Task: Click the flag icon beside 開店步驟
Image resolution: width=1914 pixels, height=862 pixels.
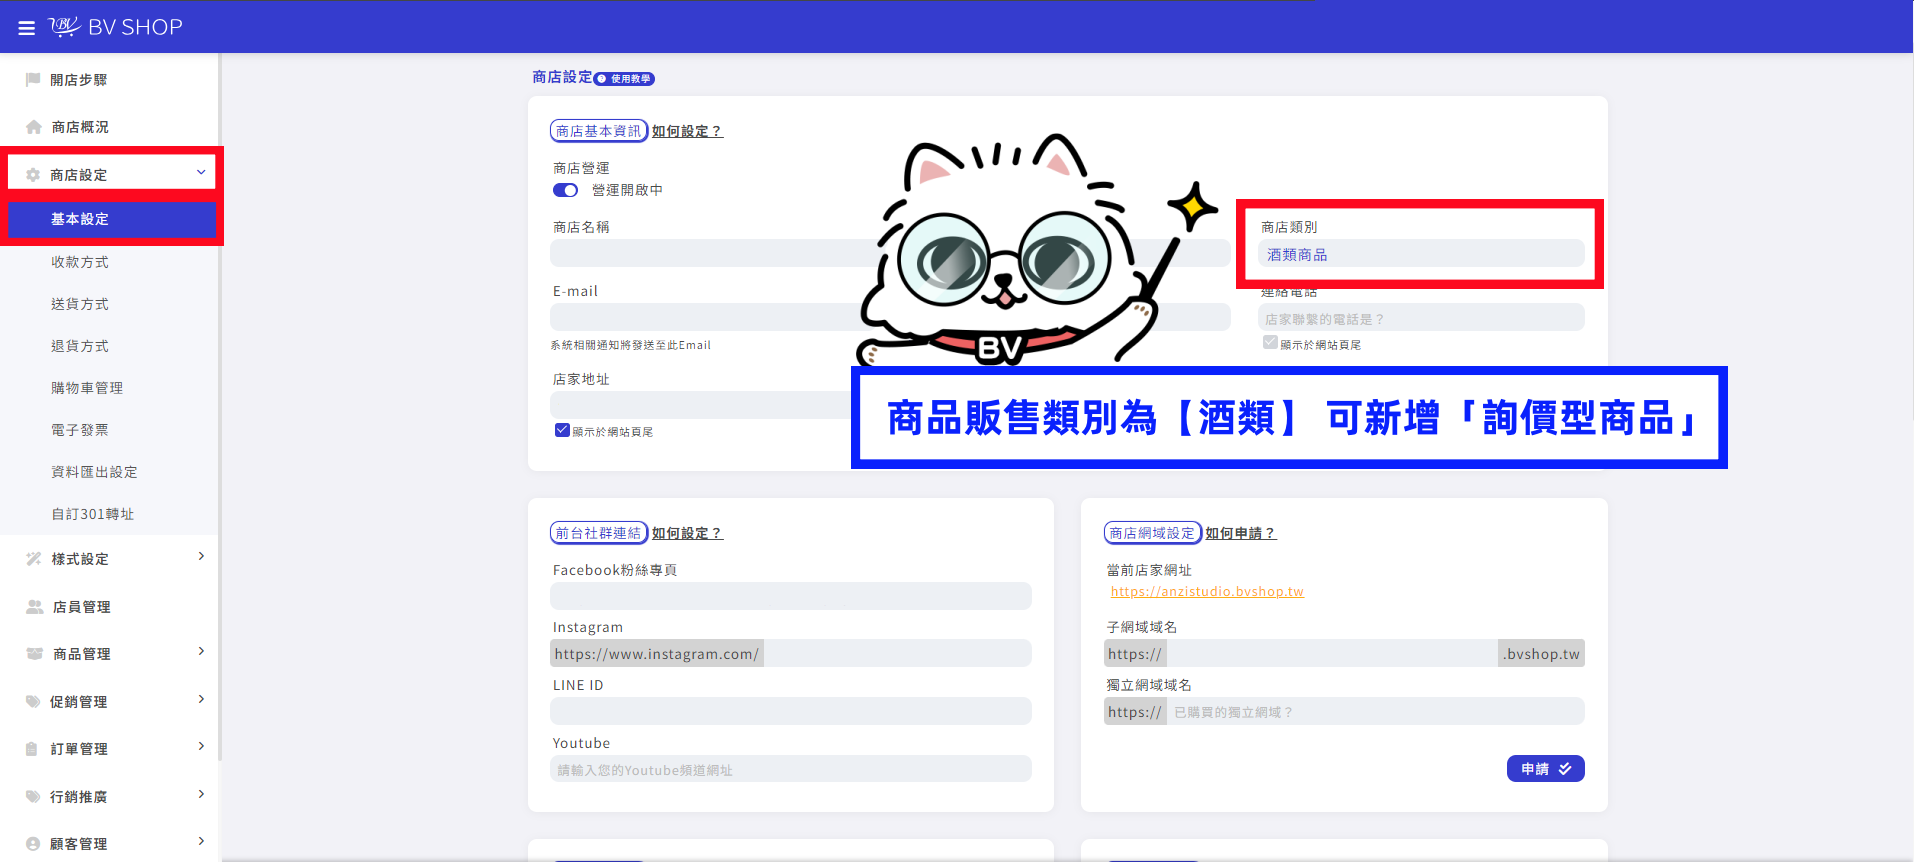Action: point(33,79)
